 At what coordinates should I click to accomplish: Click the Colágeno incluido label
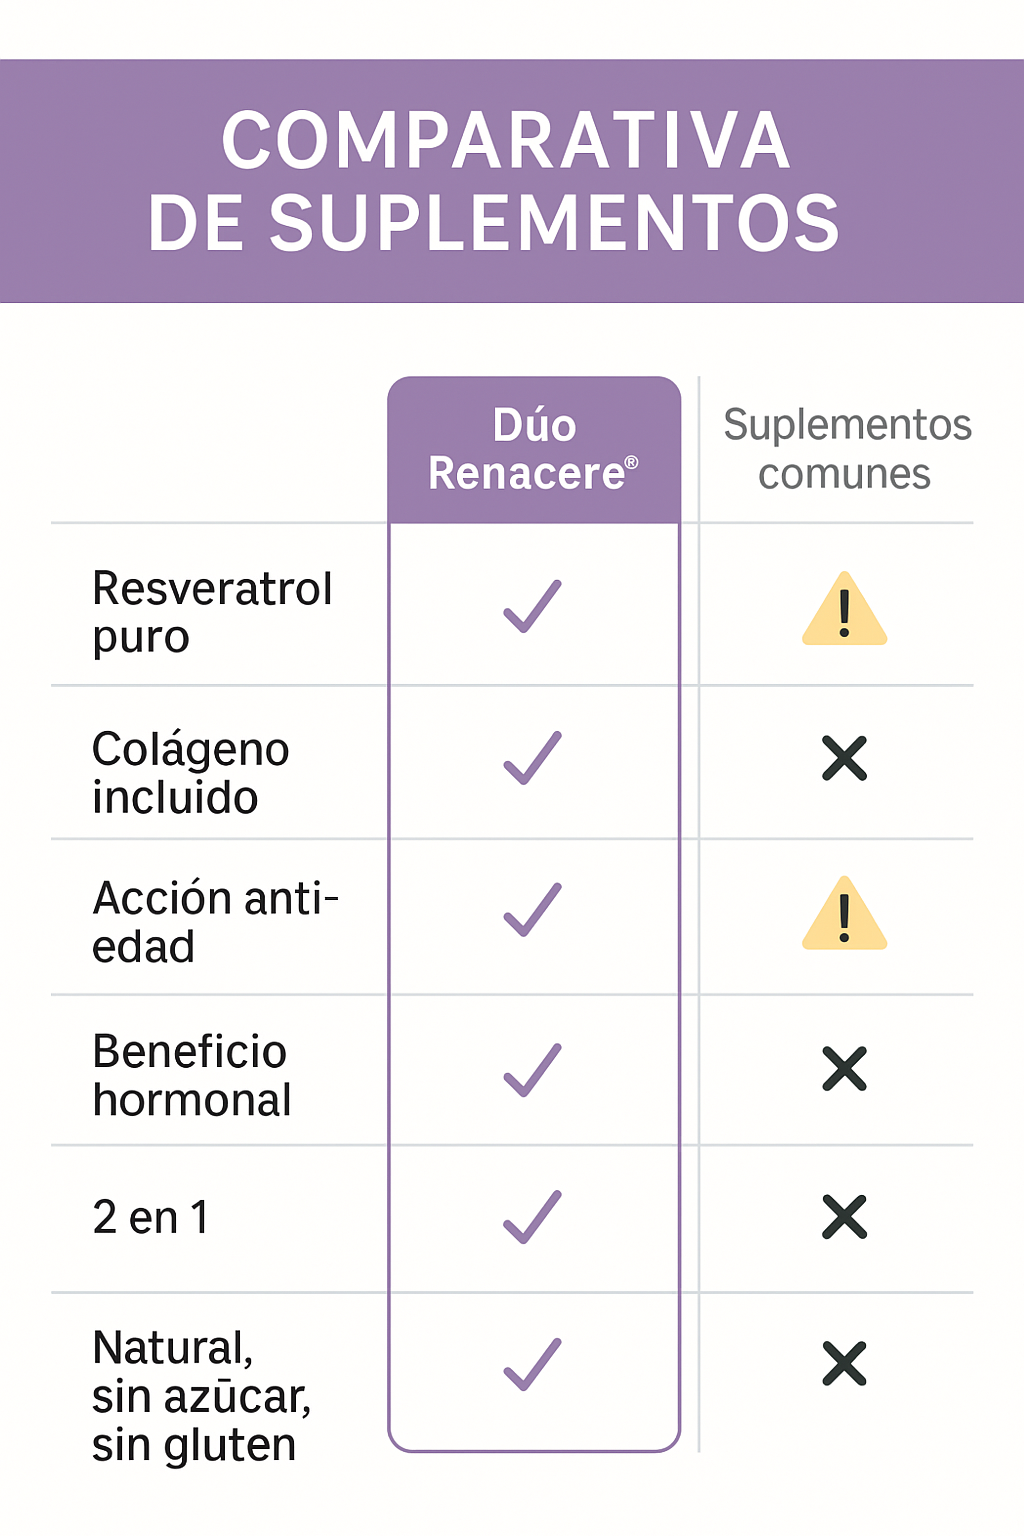click(191, 773)
